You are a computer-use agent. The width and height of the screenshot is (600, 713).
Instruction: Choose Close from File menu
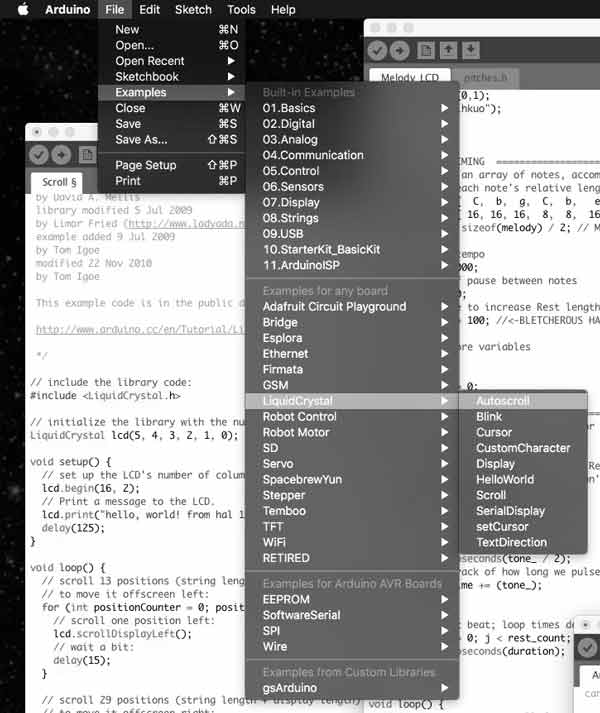(172, 108)
